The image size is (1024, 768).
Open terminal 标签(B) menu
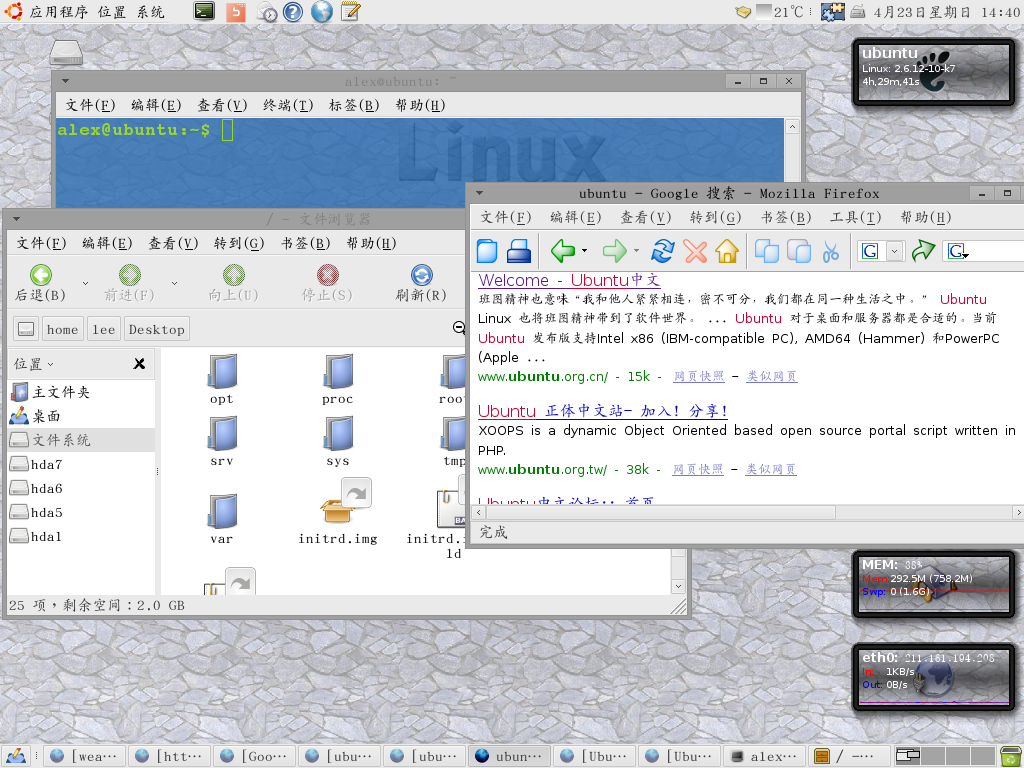354,105
